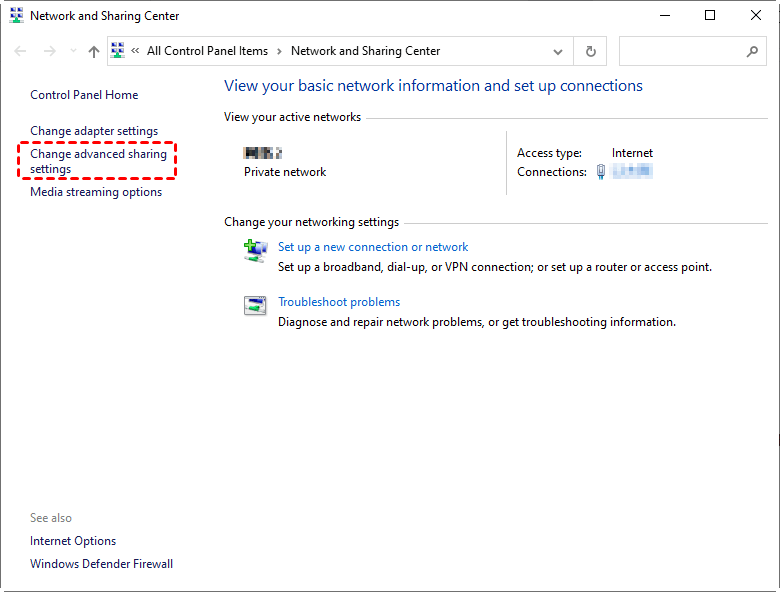The width and height of the screenshot is (780, 592).
Task: Open Change advanced sharing settings
Action: pos(98,162)
